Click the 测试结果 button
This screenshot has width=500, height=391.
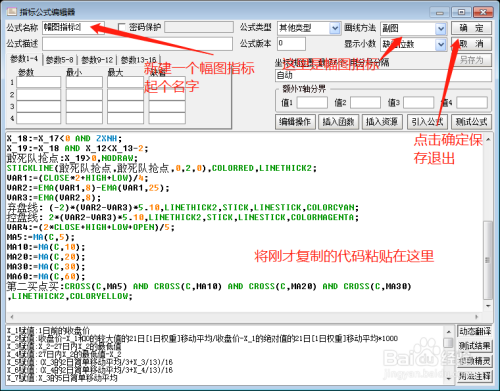pos(475,346)
